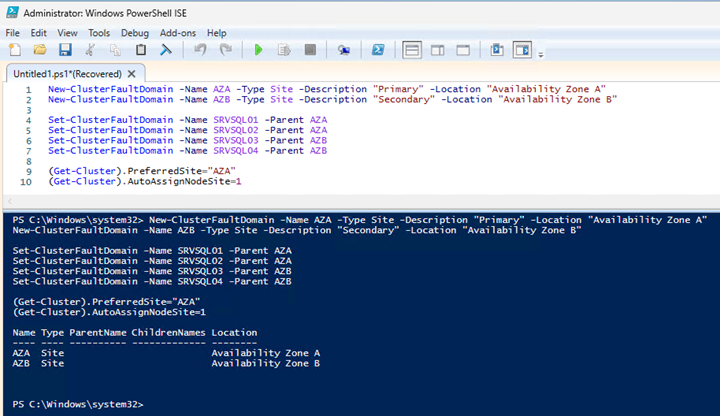Click line number 3 in script gutter
720x416 pixels.
(28, 110)
